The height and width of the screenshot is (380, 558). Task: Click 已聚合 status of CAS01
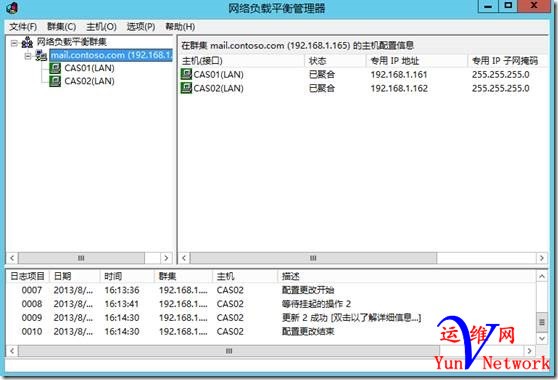[322, 75]
